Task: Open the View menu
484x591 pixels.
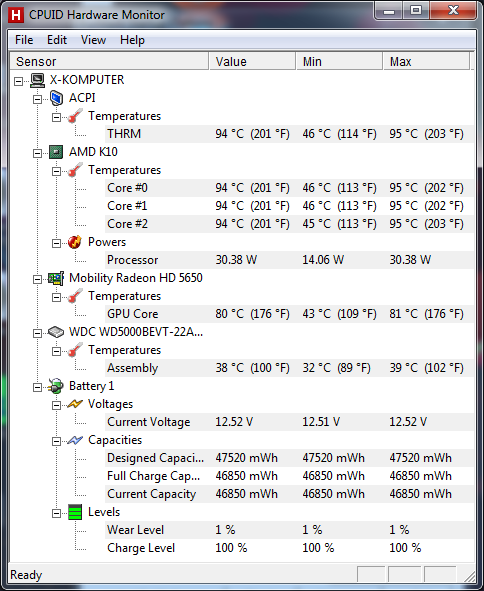Action: click(x=93, y=40)
